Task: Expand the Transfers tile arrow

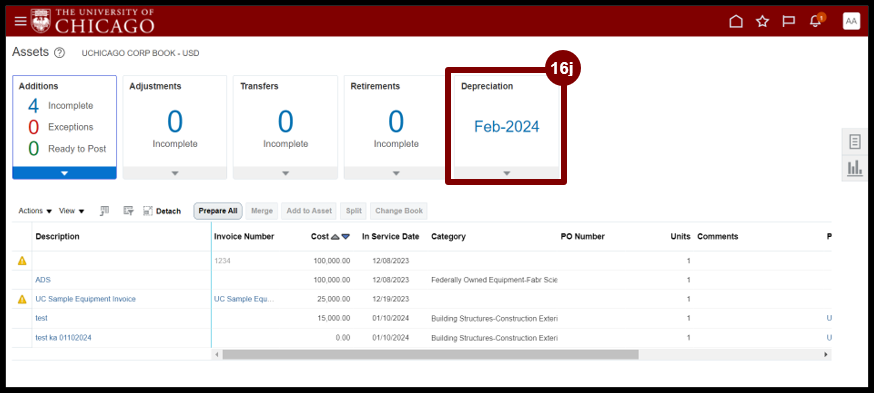Action: pos(285,173)
